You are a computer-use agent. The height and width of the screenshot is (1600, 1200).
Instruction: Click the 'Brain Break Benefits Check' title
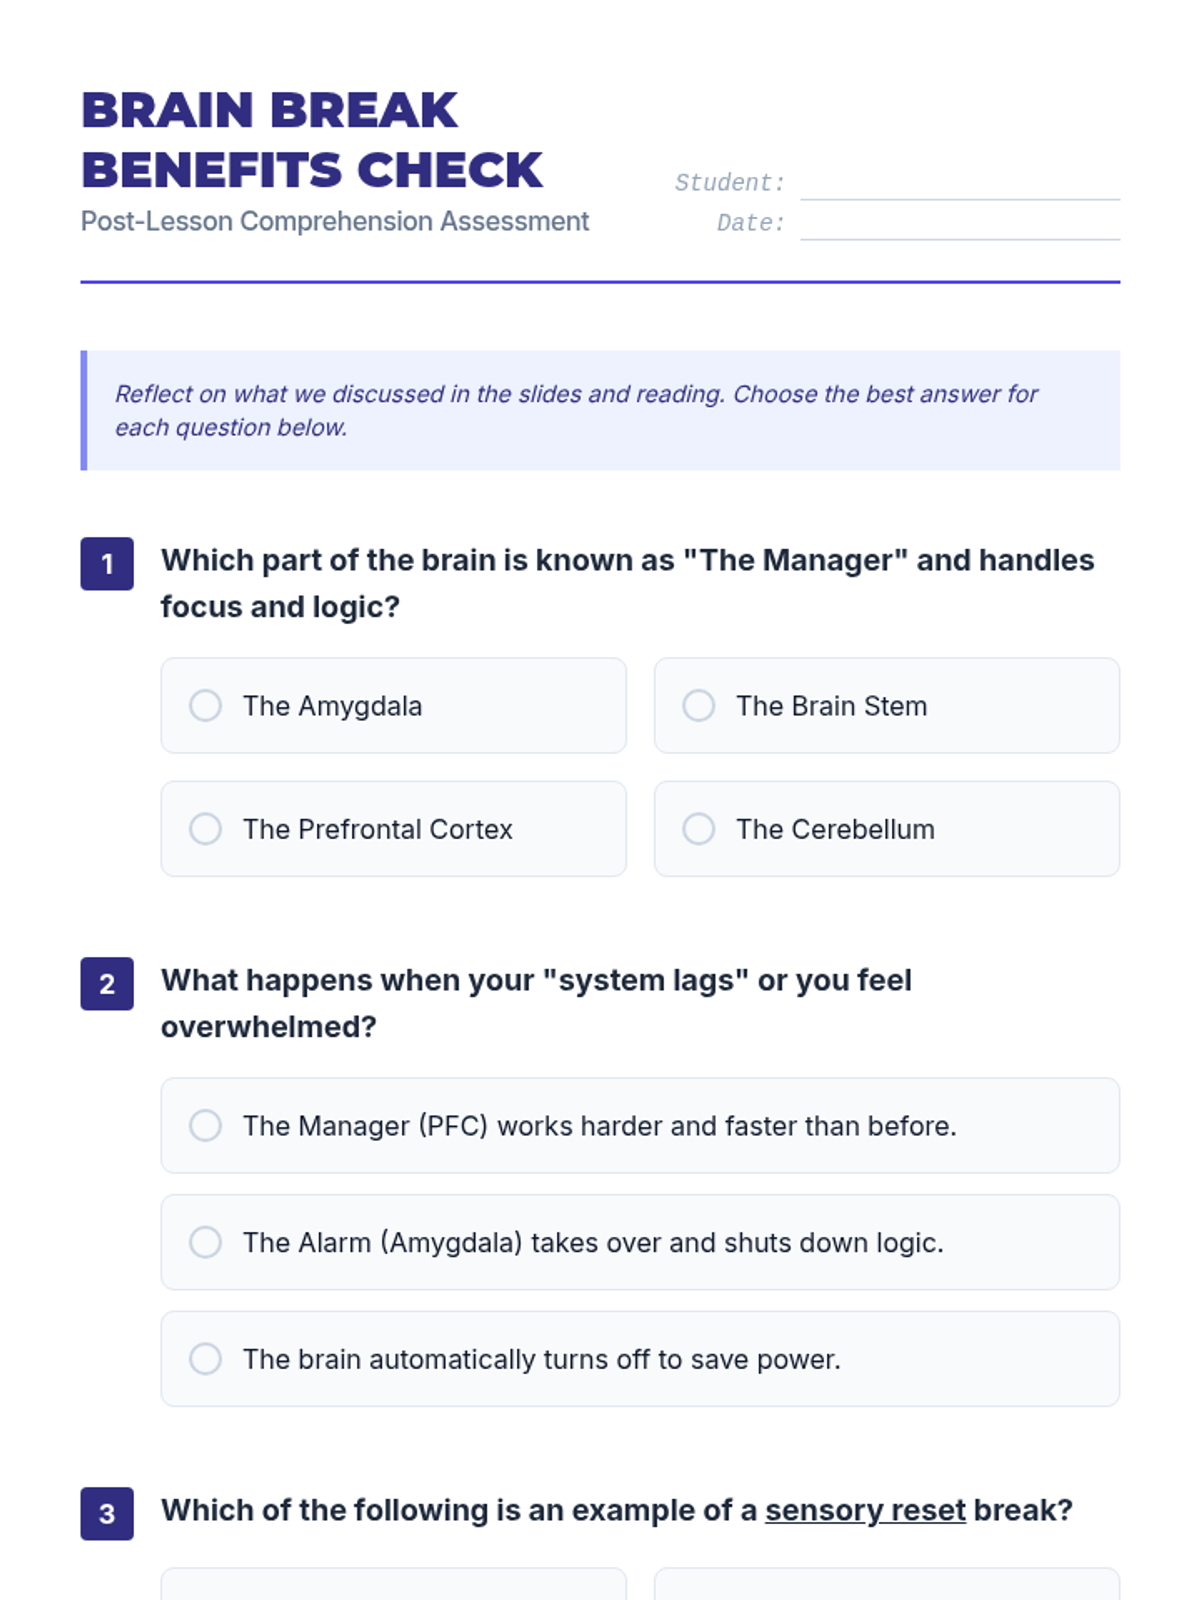312,140
